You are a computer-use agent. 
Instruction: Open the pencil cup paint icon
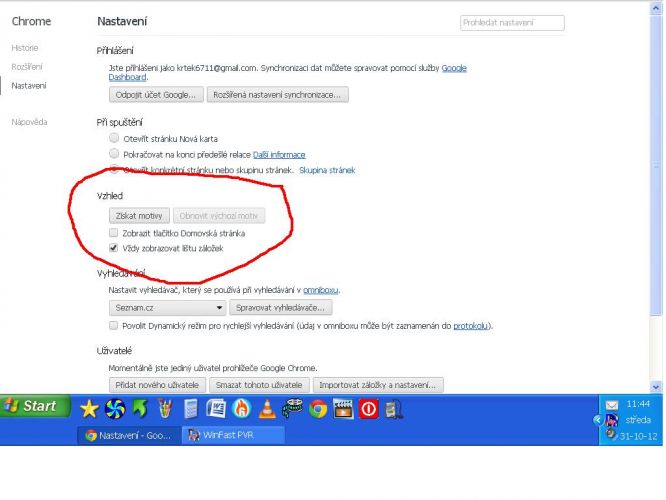(165, 410)
